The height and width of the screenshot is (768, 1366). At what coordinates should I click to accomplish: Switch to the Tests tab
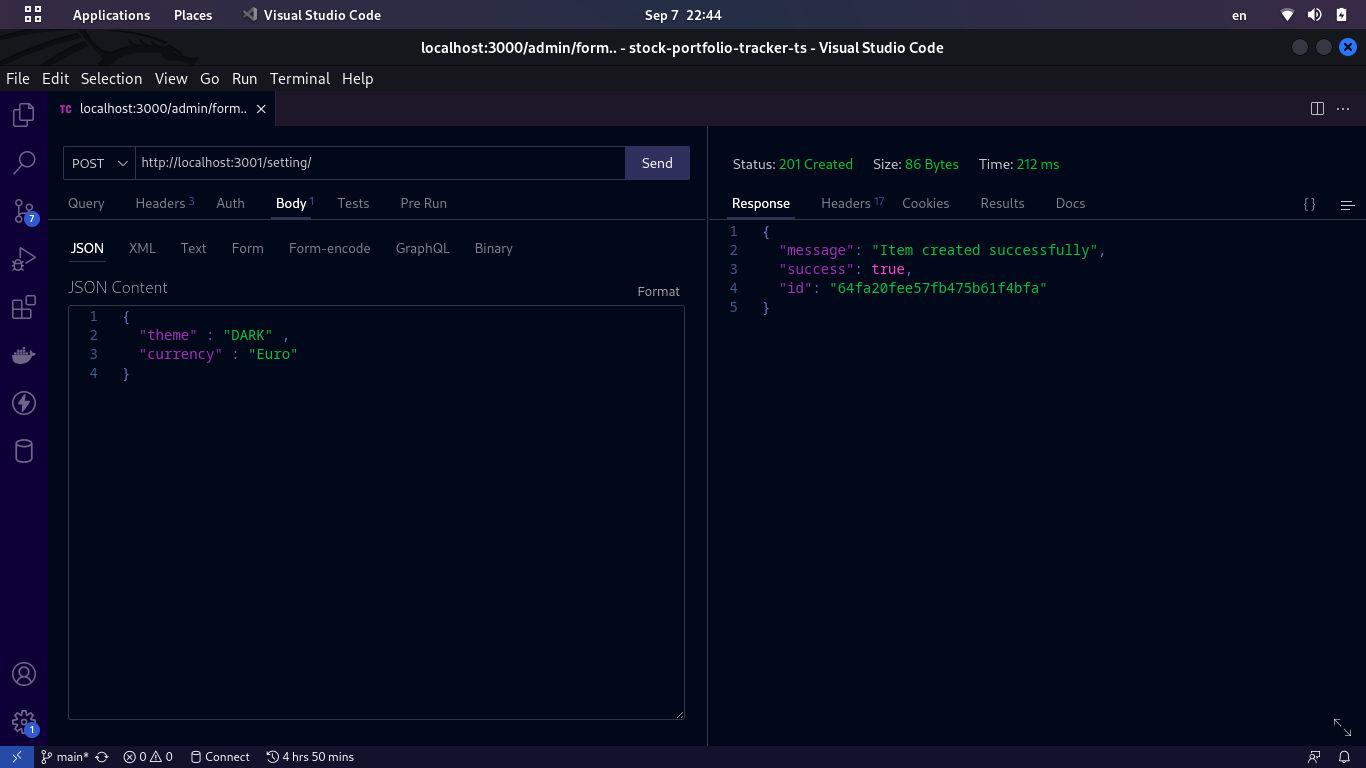pyautogui.click(x=353, y=203)
